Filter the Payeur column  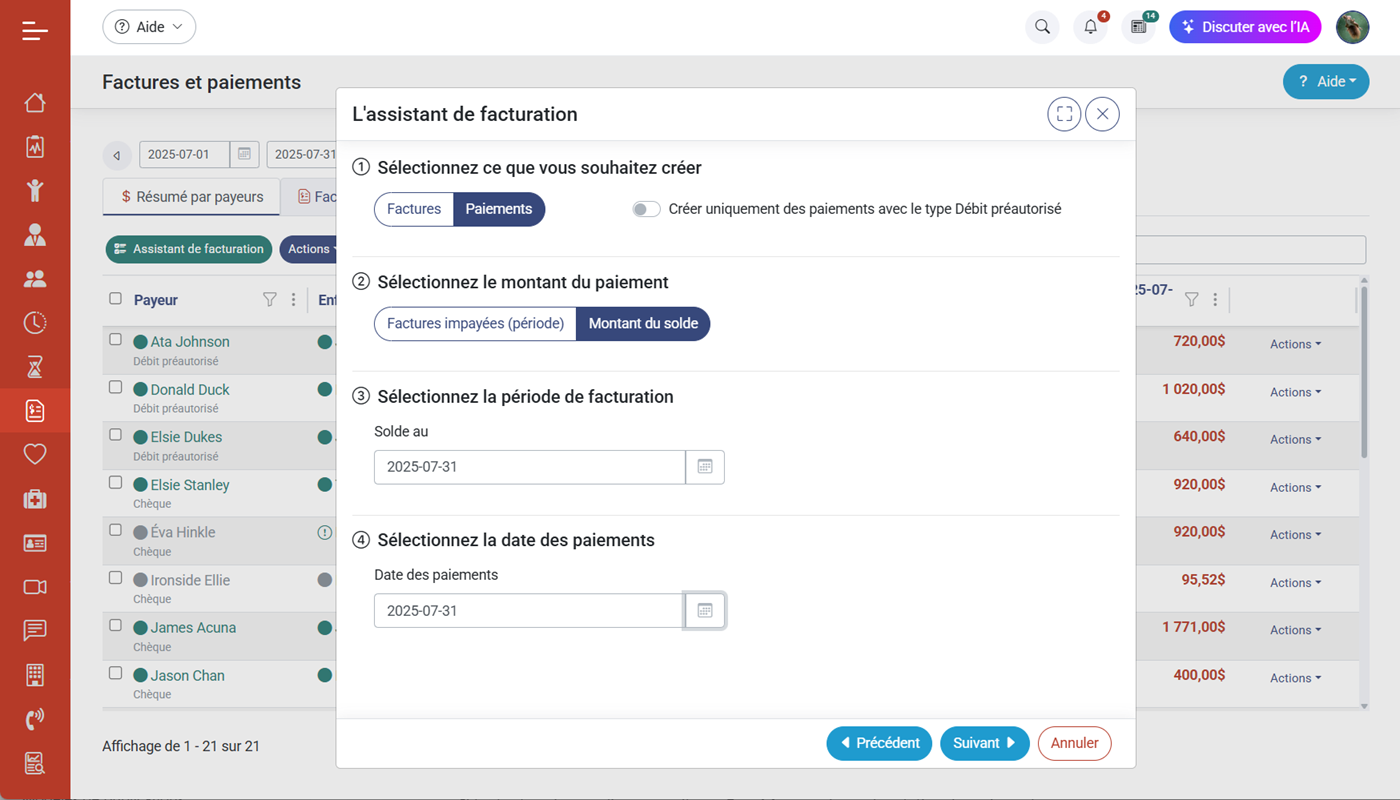[x=269, y=299]
